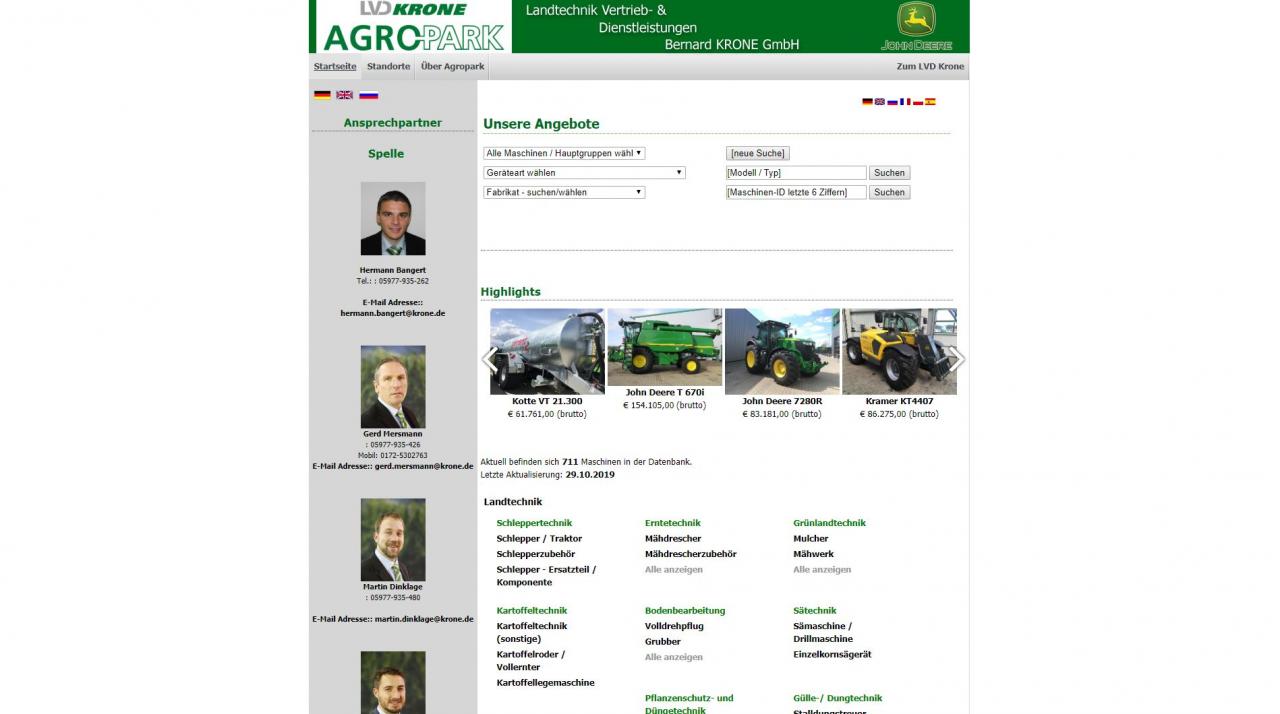Open the Kotte VT 21.300 thumbnail
Viewport: 1280px width, 714px height.
click(x=547, y=351)
